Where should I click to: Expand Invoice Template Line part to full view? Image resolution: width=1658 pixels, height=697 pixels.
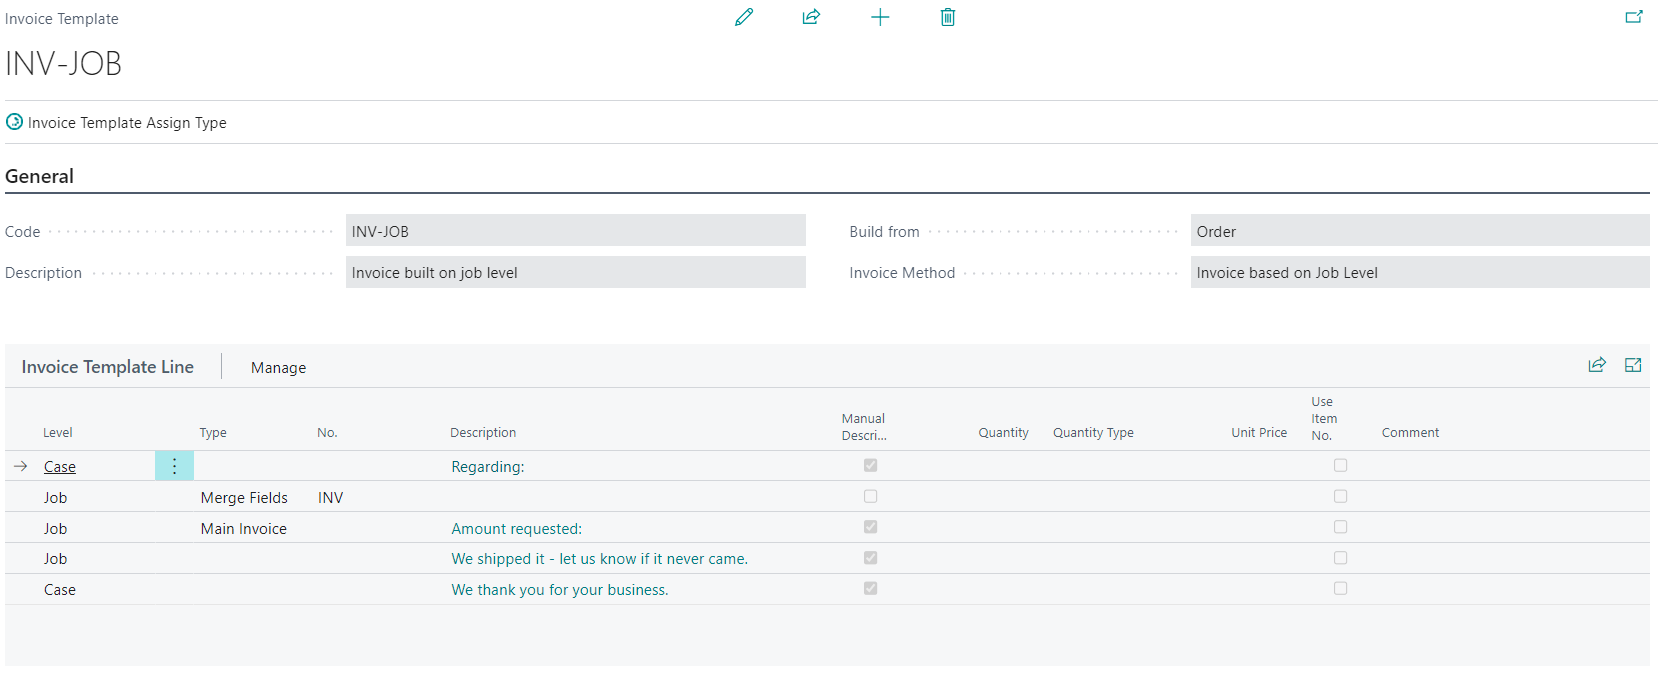[x=1633, y=365]
